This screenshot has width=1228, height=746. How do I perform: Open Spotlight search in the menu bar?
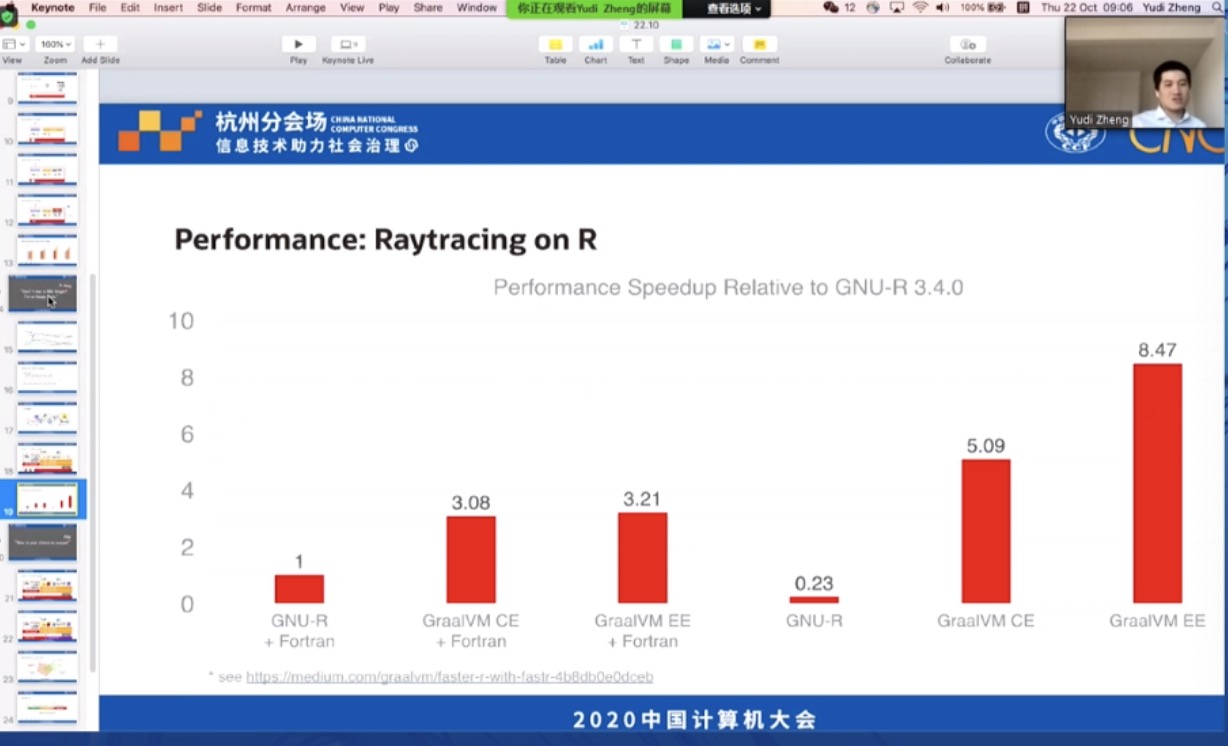(x=1218, y=7)
